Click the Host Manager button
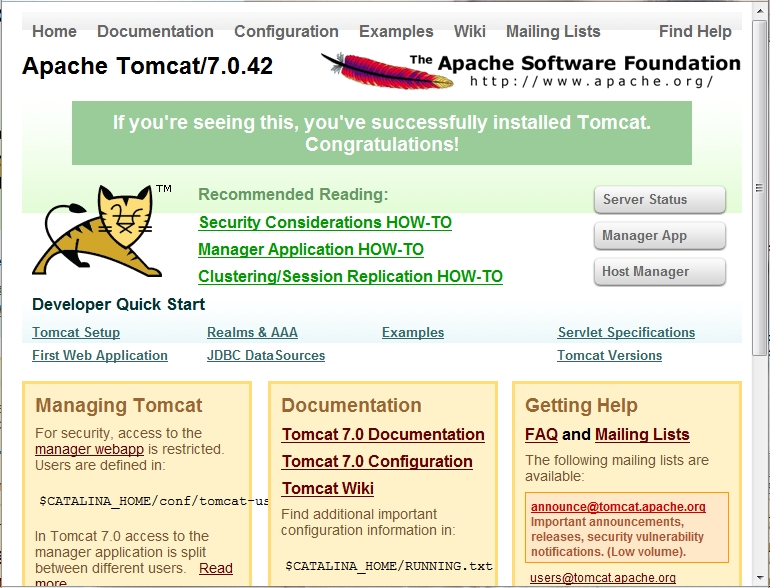770x588 pixels. [x=660, y=272]
